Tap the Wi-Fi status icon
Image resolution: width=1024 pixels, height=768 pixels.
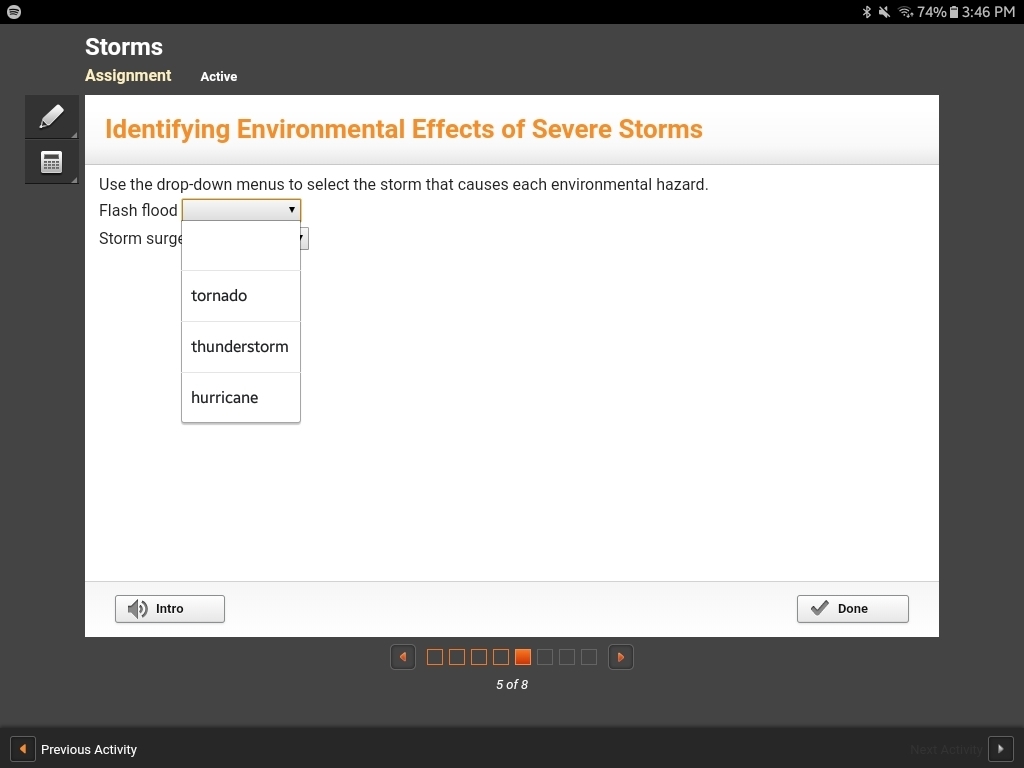click(905, 12)
